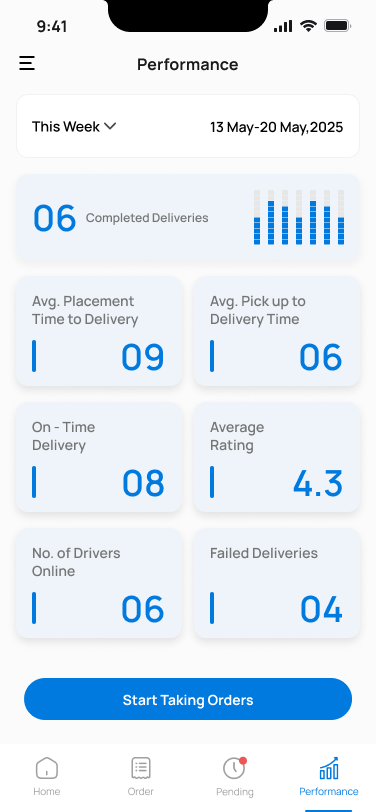Open the Completed Deliveries card
The height and width of the screenshot is (812, 376).
pos(188,218)
